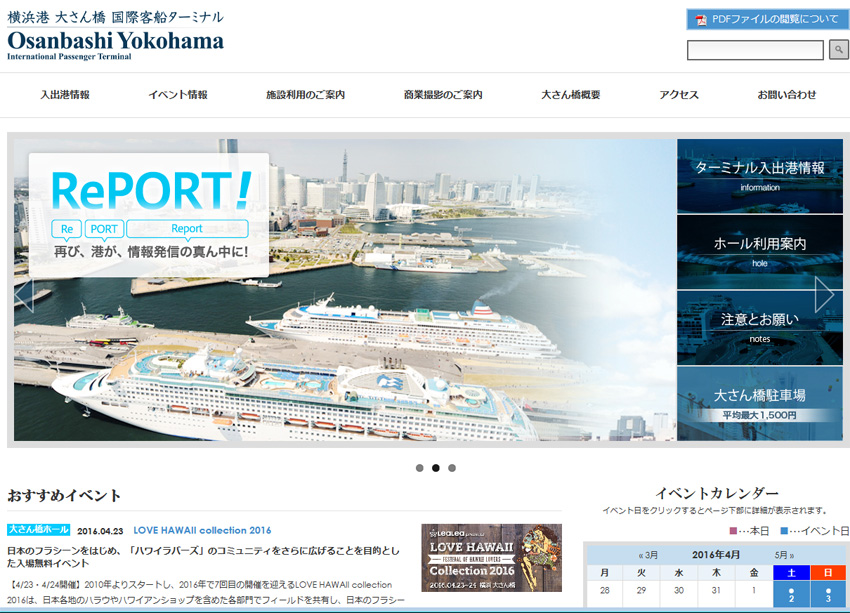
Task: Select the second carousel dot indicator
Action: 436,468
